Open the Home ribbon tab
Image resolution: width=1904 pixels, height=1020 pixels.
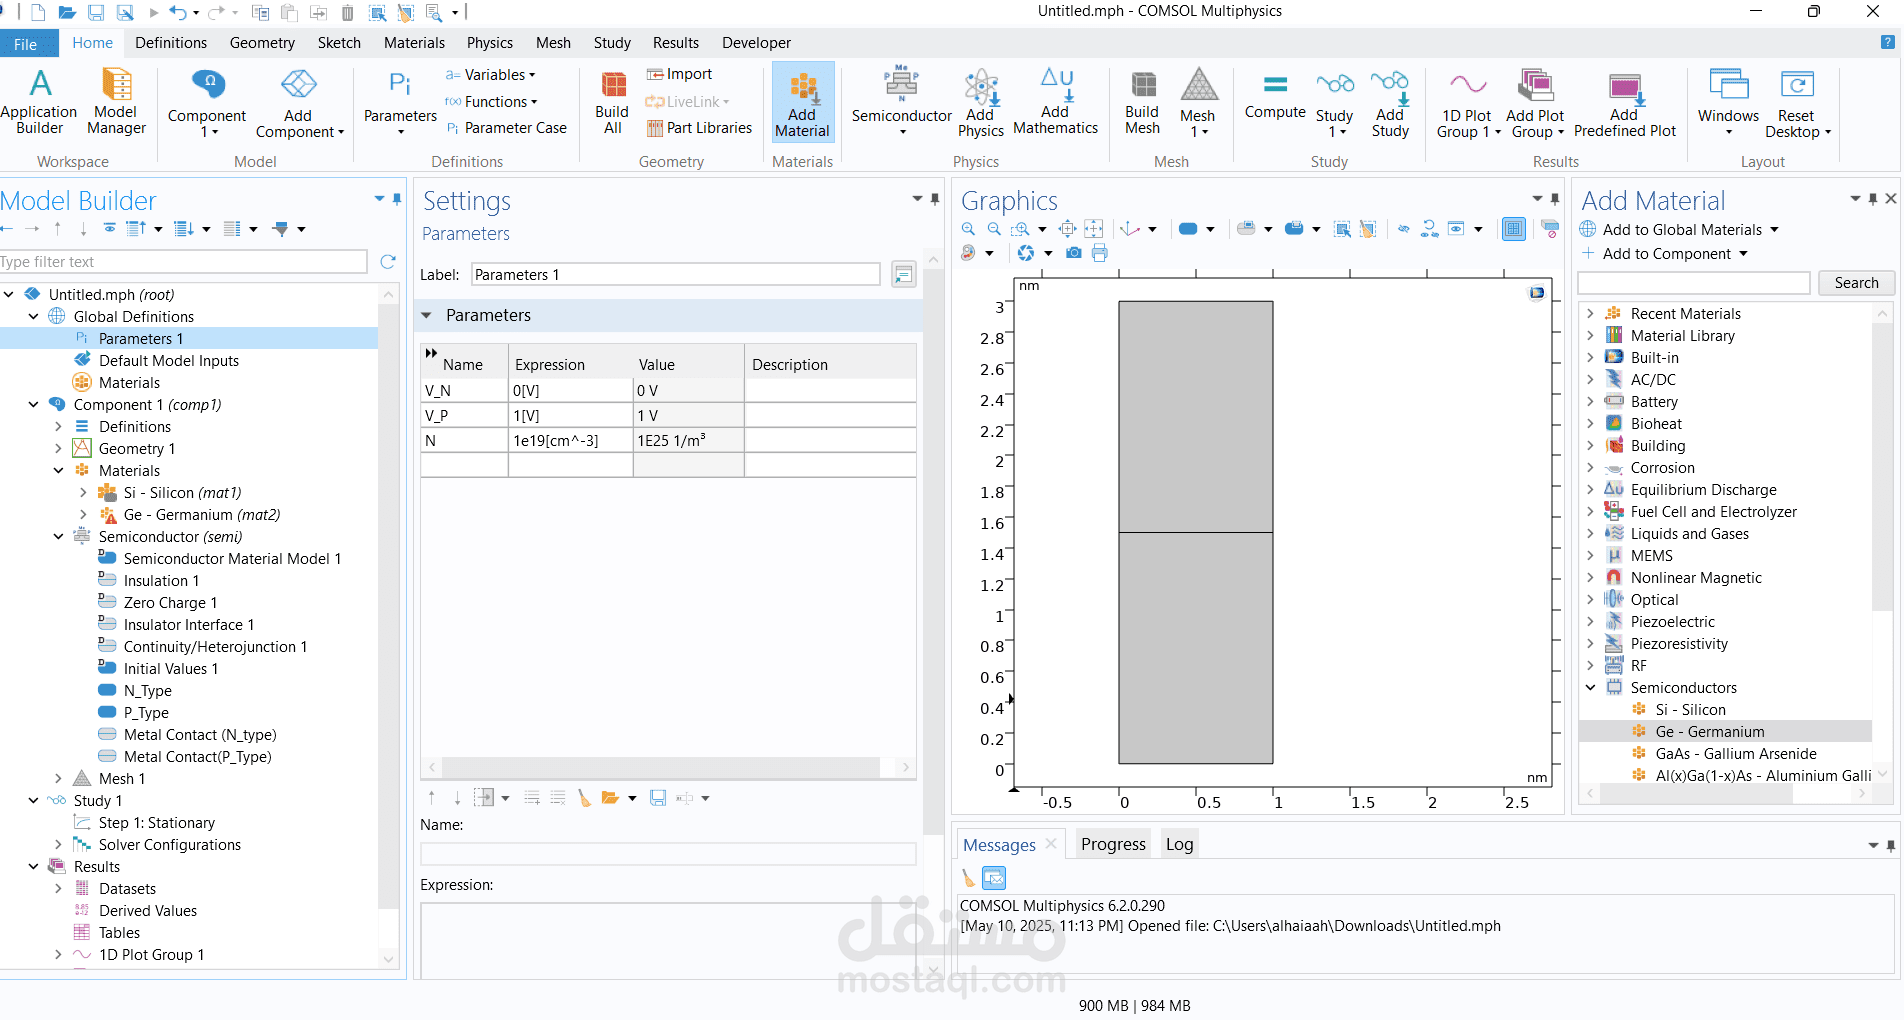pos(92,43)
